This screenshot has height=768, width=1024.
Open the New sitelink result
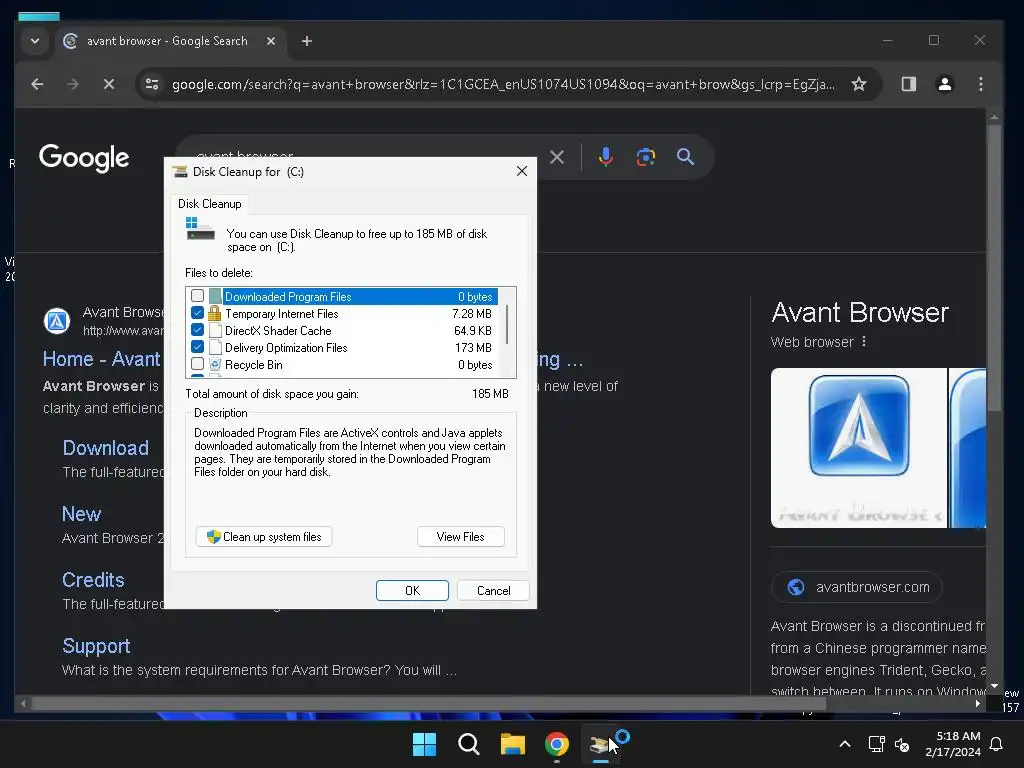81,514
